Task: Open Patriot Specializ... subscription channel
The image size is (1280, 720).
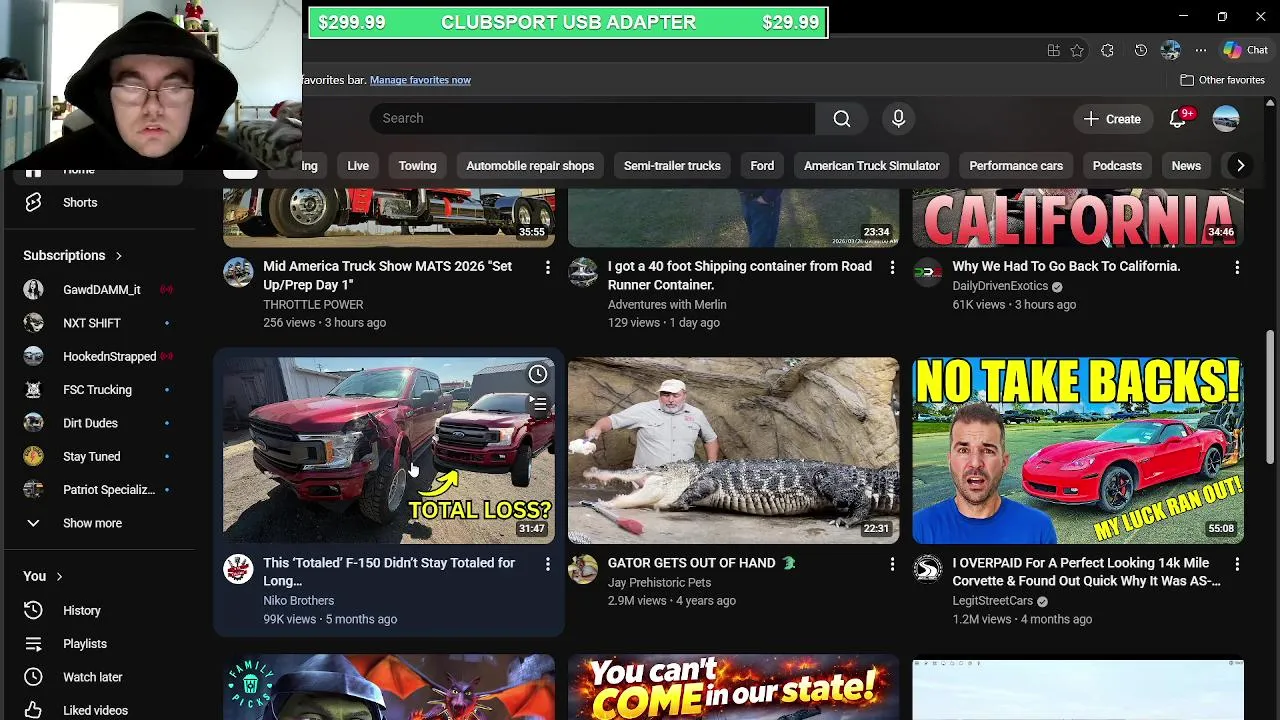Action: pyautogui.click(x=98, y=490)
